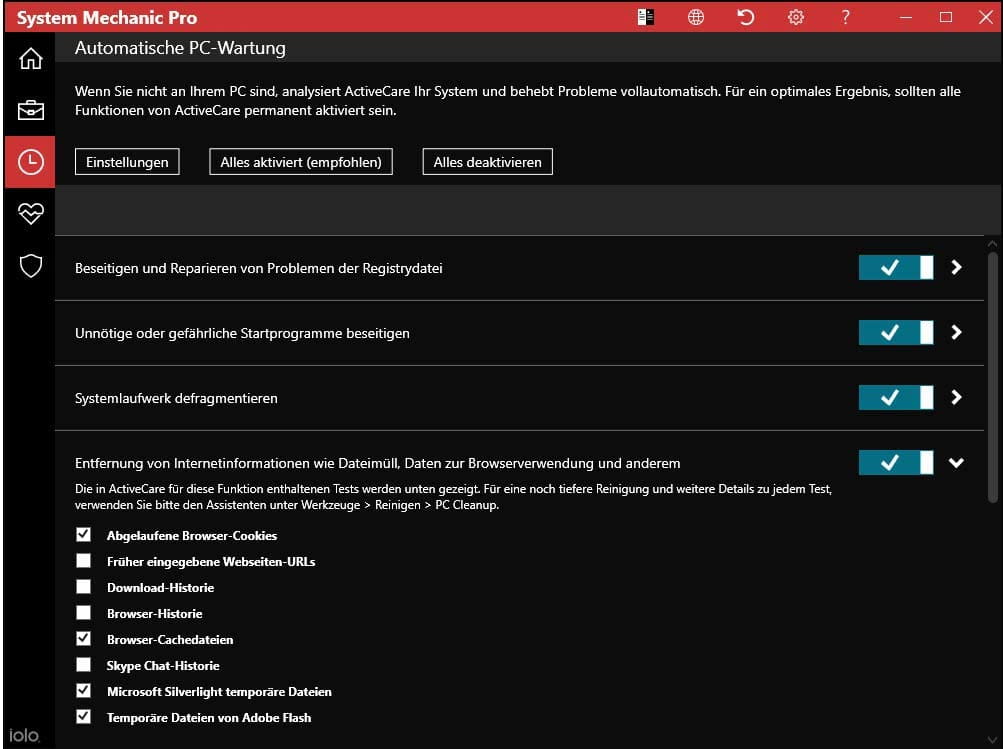Click the question mark help icon

pyautogui.click(x=846, y=17)
